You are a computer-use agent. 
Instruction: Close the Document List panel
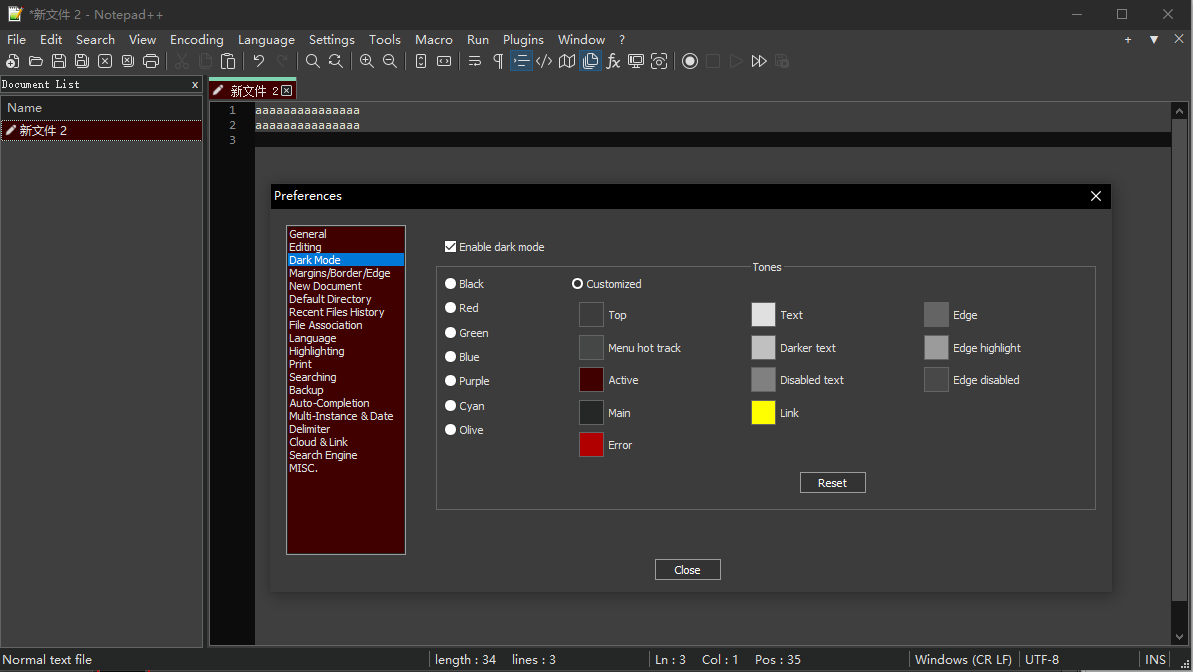click(x=195, y=84)
